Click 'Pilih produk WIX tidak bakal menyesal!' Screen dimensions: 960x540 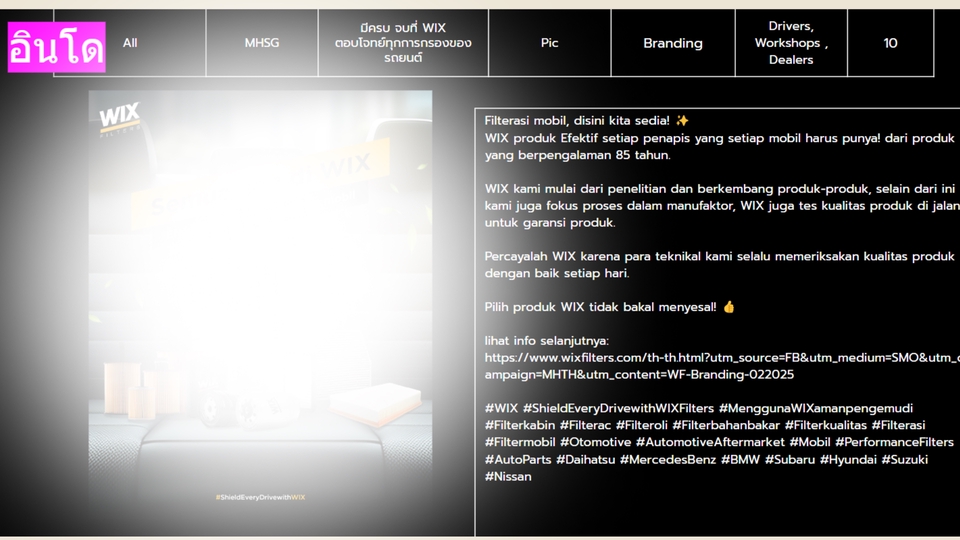tap(600, 307)
